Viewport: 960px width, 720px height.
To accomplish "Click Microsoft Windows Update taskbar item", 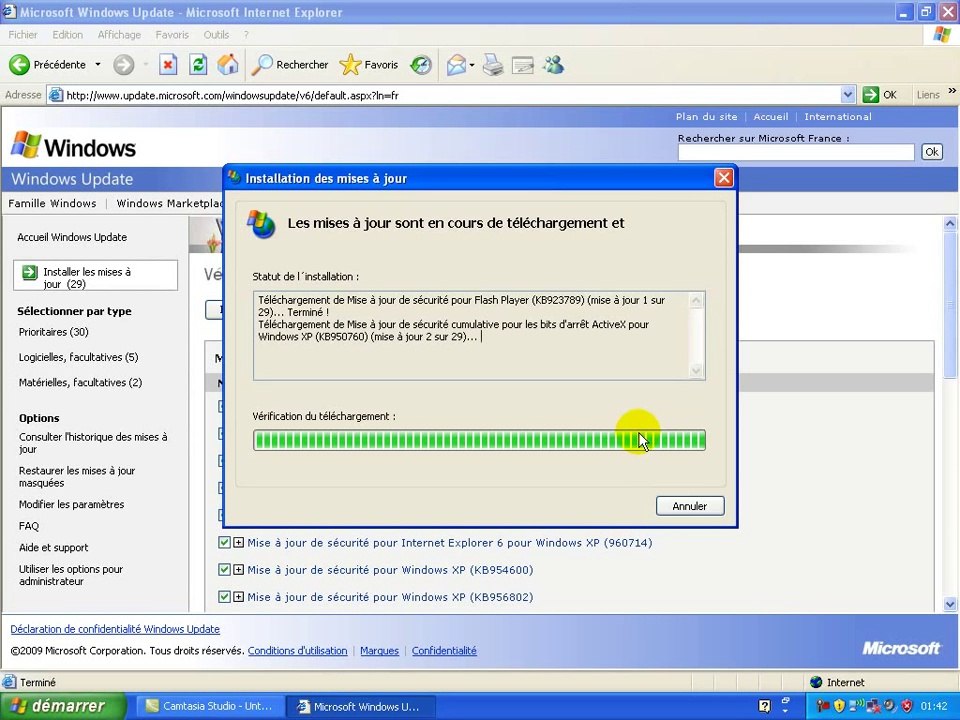I will tap(361, 706).
